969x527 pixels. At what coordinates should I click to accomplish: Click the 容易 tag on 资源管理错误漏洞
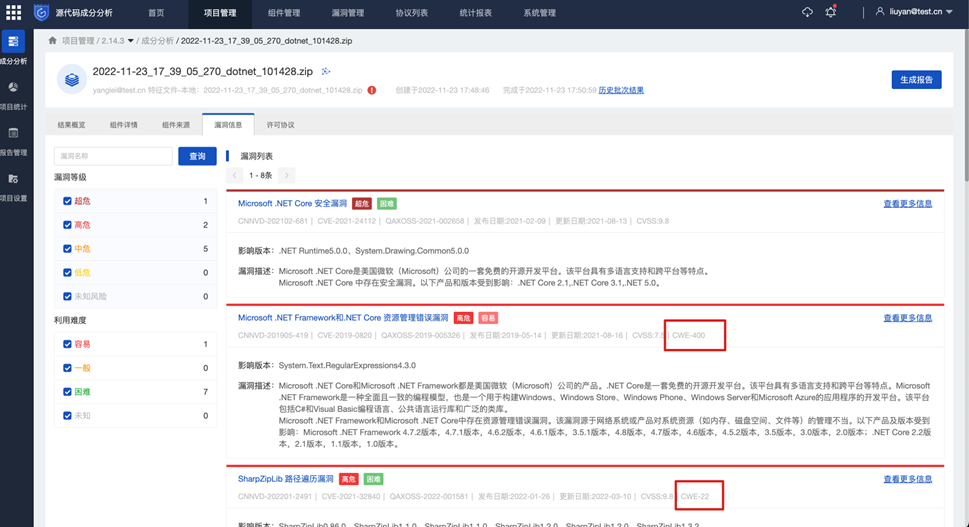tap(488, 318)
